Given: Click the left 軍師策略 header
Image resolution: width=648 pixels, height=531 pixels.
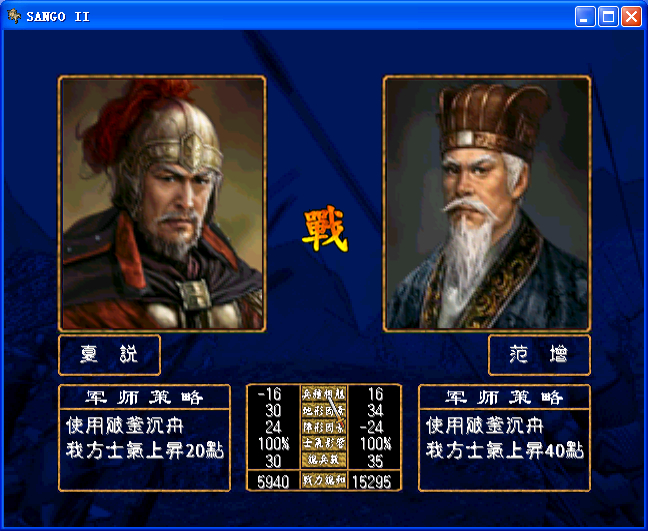Looking at the screenshot, I should [x=145, y=397].
